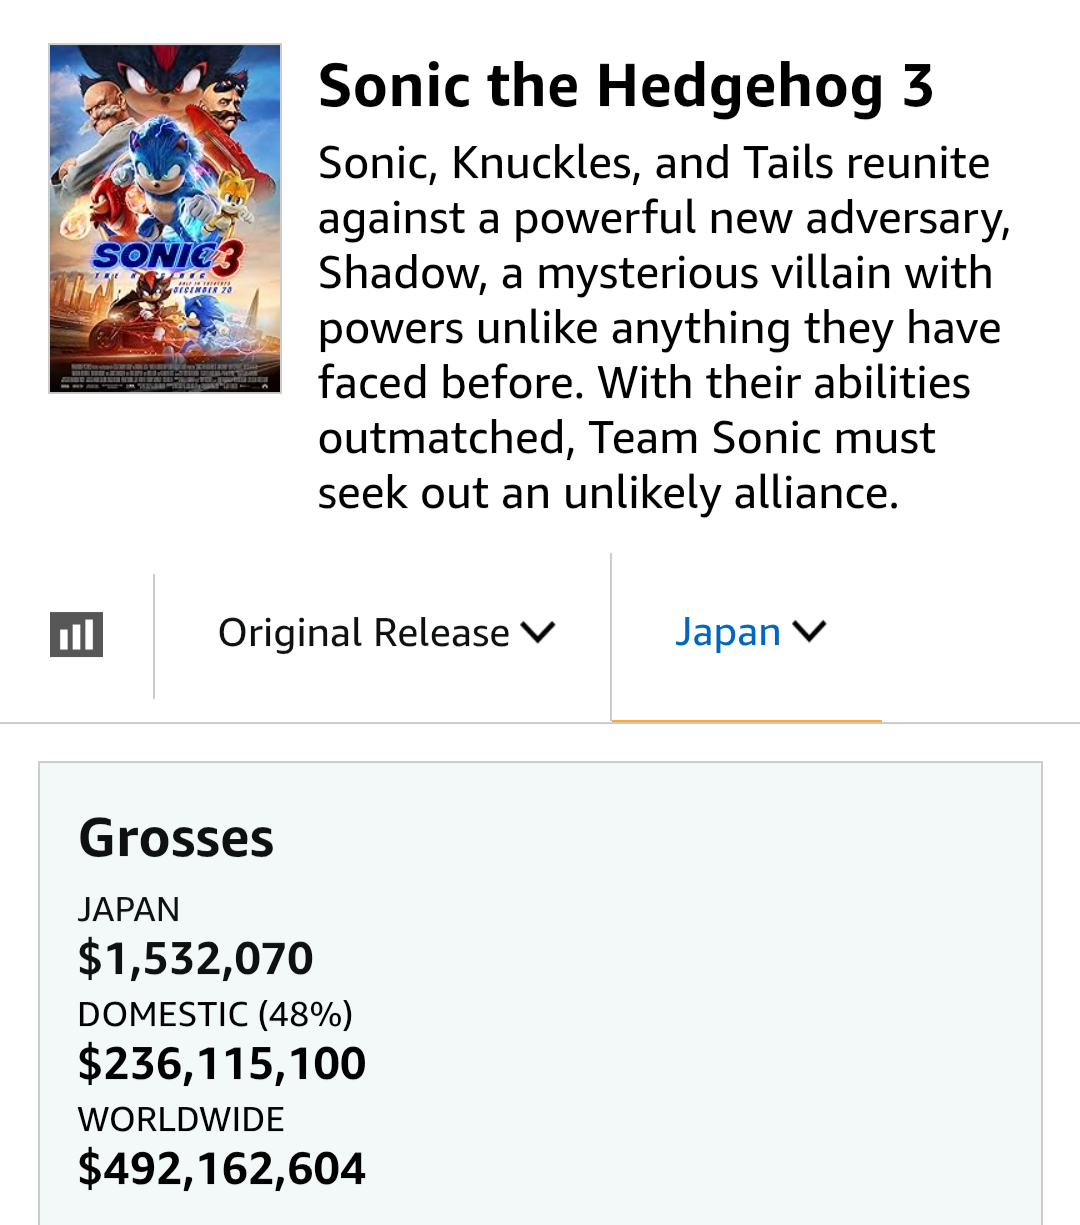Click the JAPAN gross label
1080x1225 pixels.
(x=129, y=909)
